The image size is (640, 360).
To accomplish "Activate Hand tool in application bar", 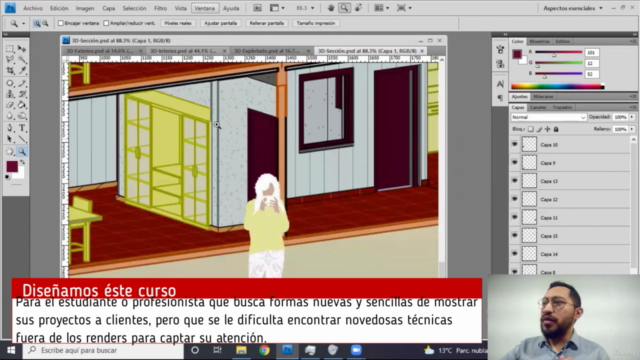I will click(331, 8).
